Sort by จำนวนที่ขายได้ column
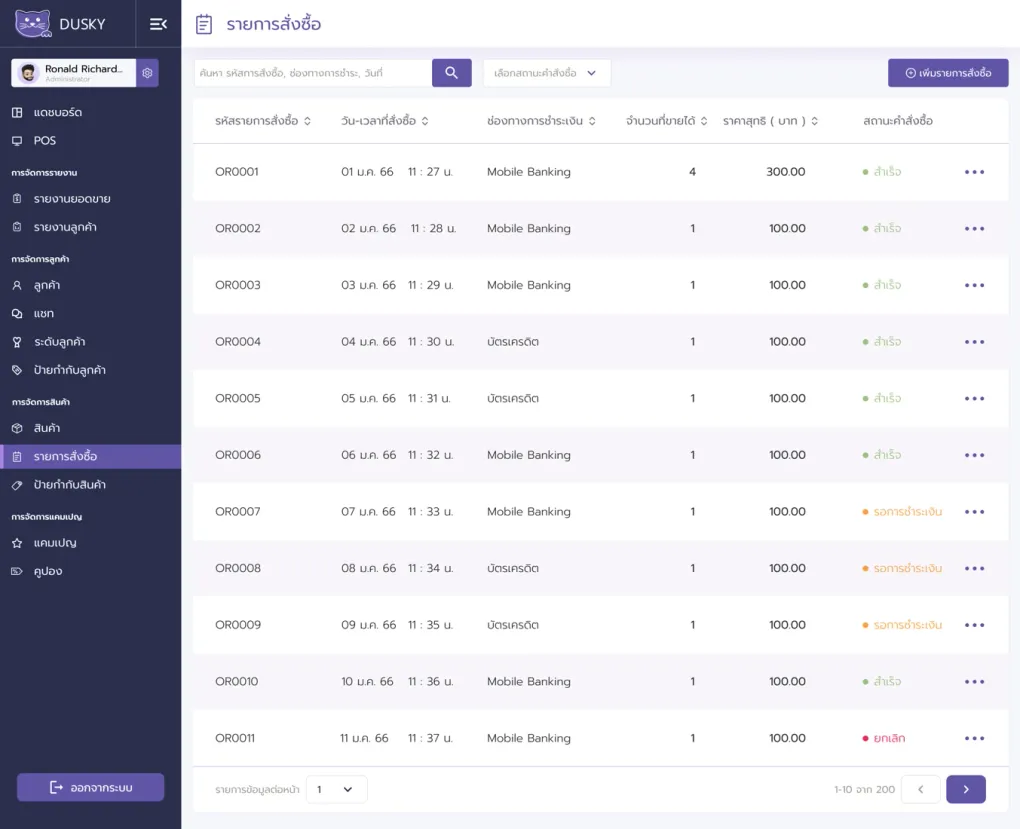The height and width of the screenshot is (829, 1020). point(704,121)
